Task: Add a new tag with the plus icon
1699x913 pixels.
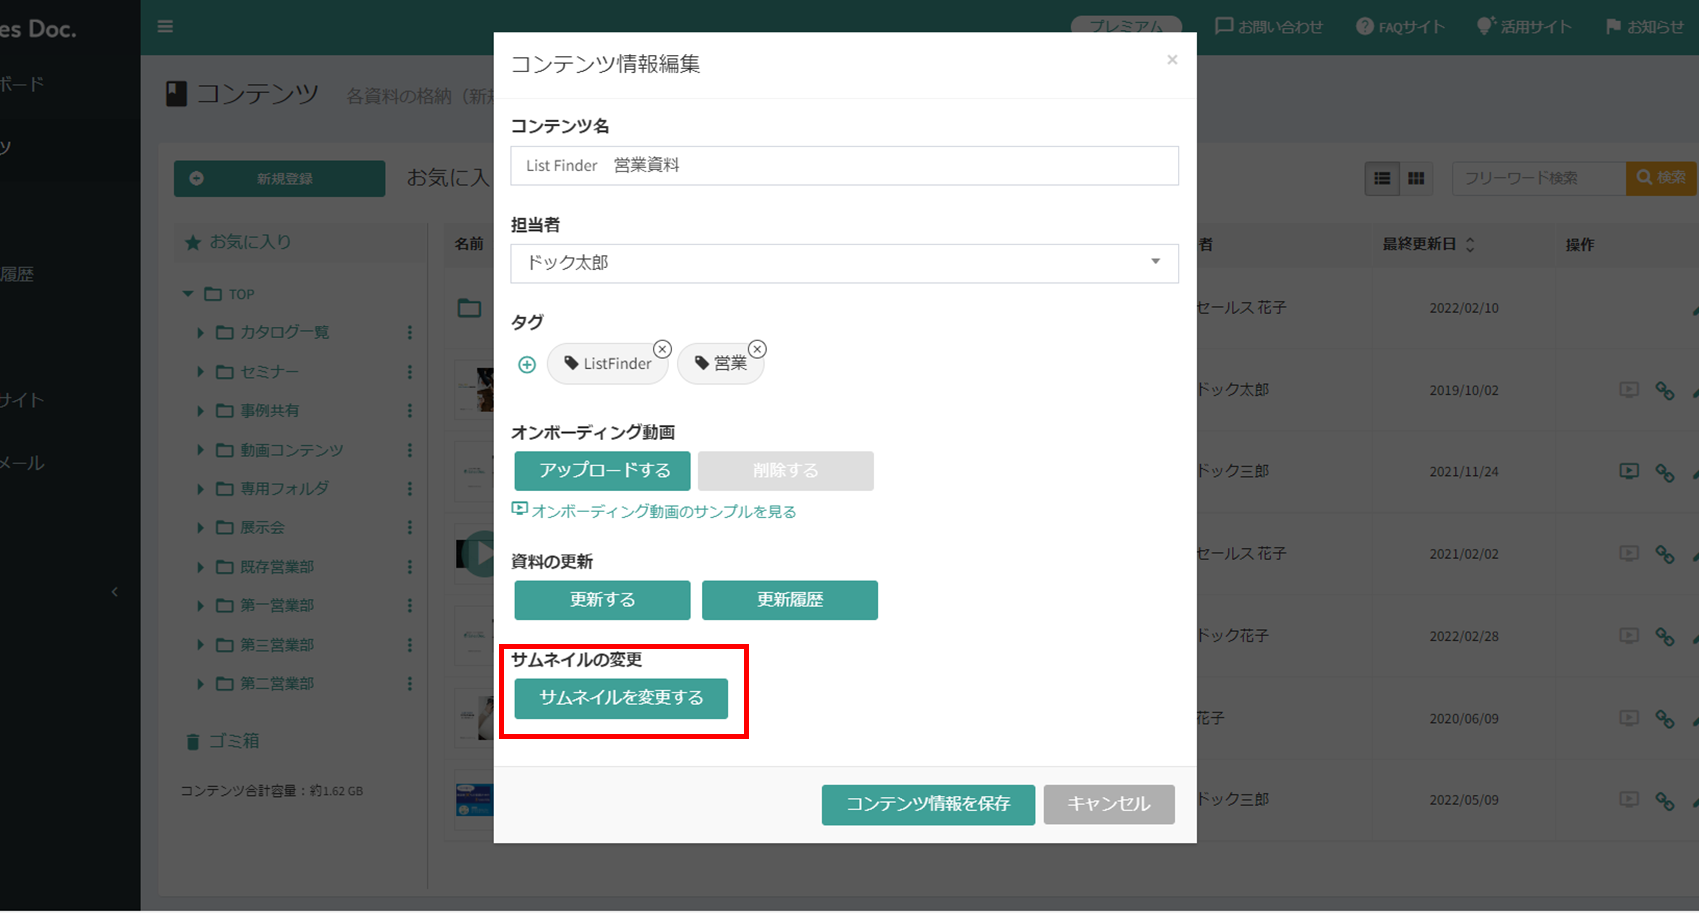Action: coord(526,364)
